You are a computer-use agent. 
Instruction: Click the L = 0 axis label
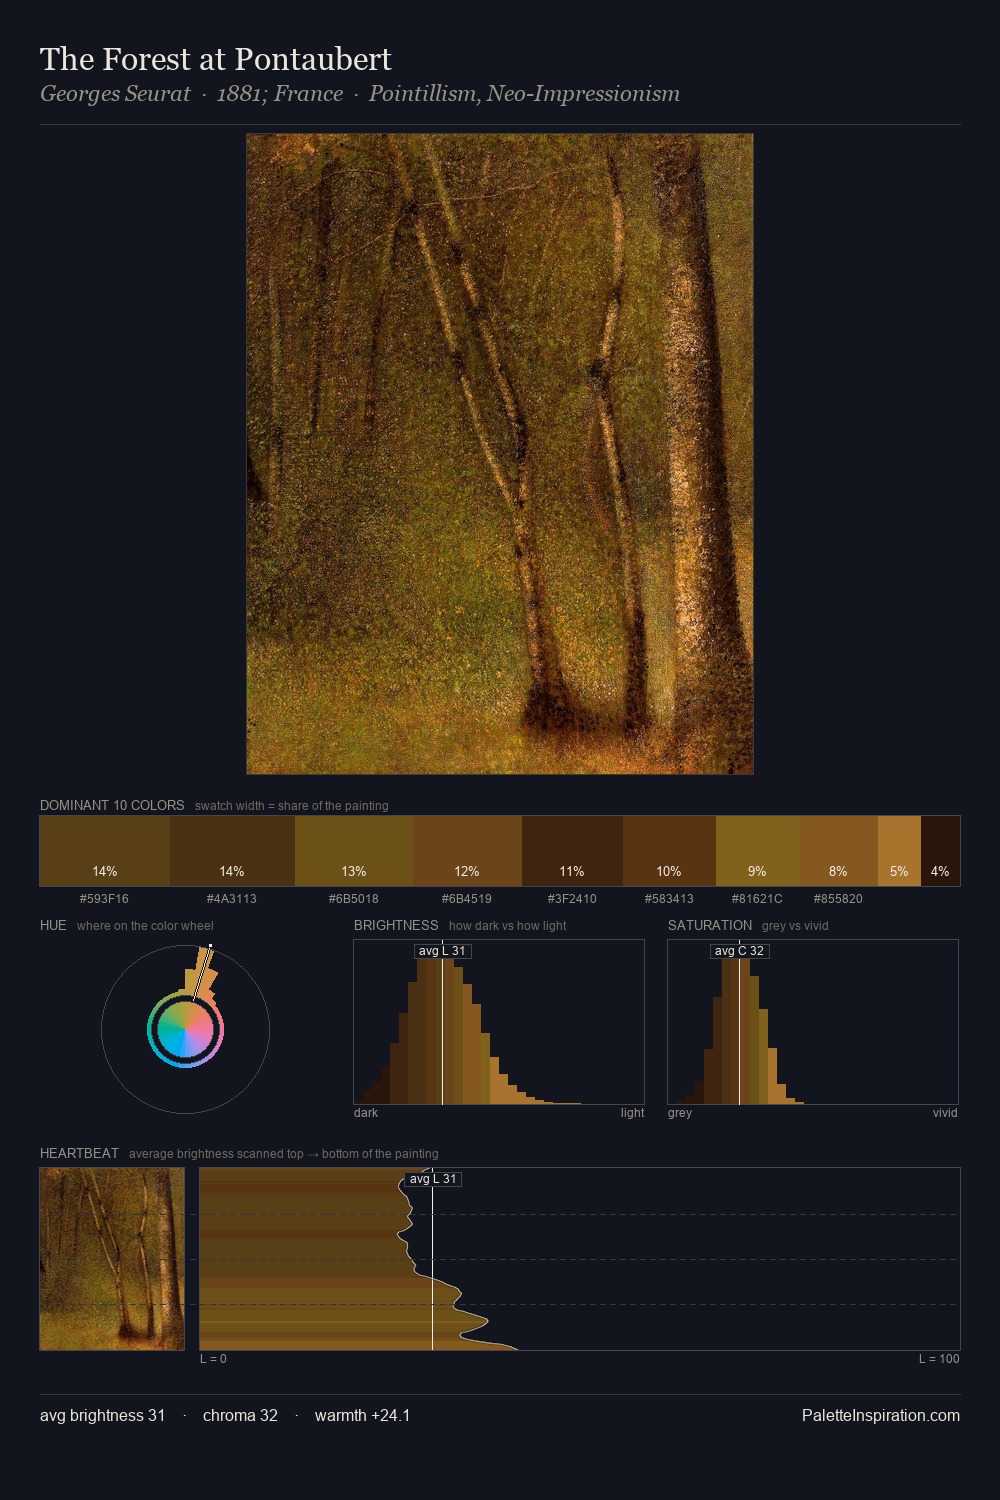pyautogui.click(x=213, y=1359)
